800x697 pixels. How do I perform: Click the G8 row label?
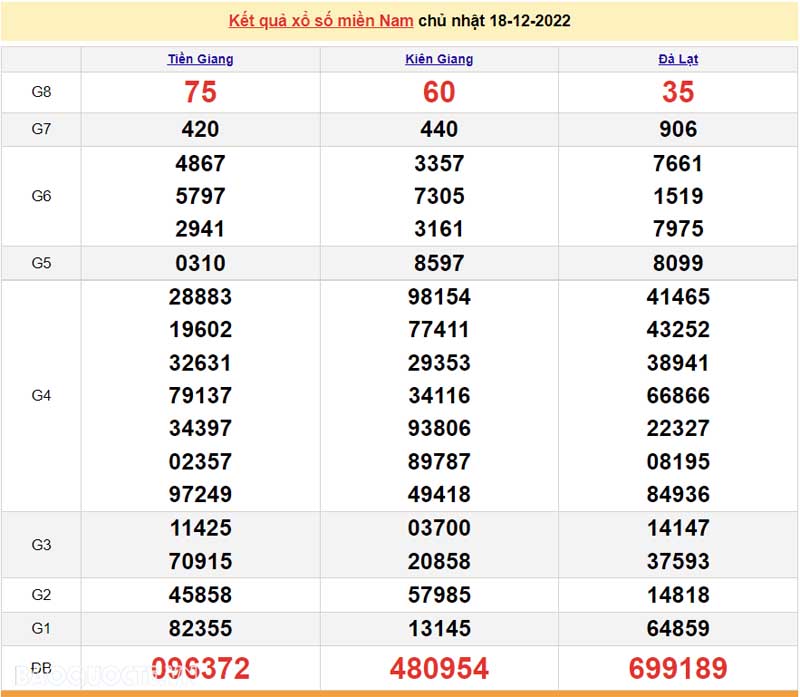(41, 92)
